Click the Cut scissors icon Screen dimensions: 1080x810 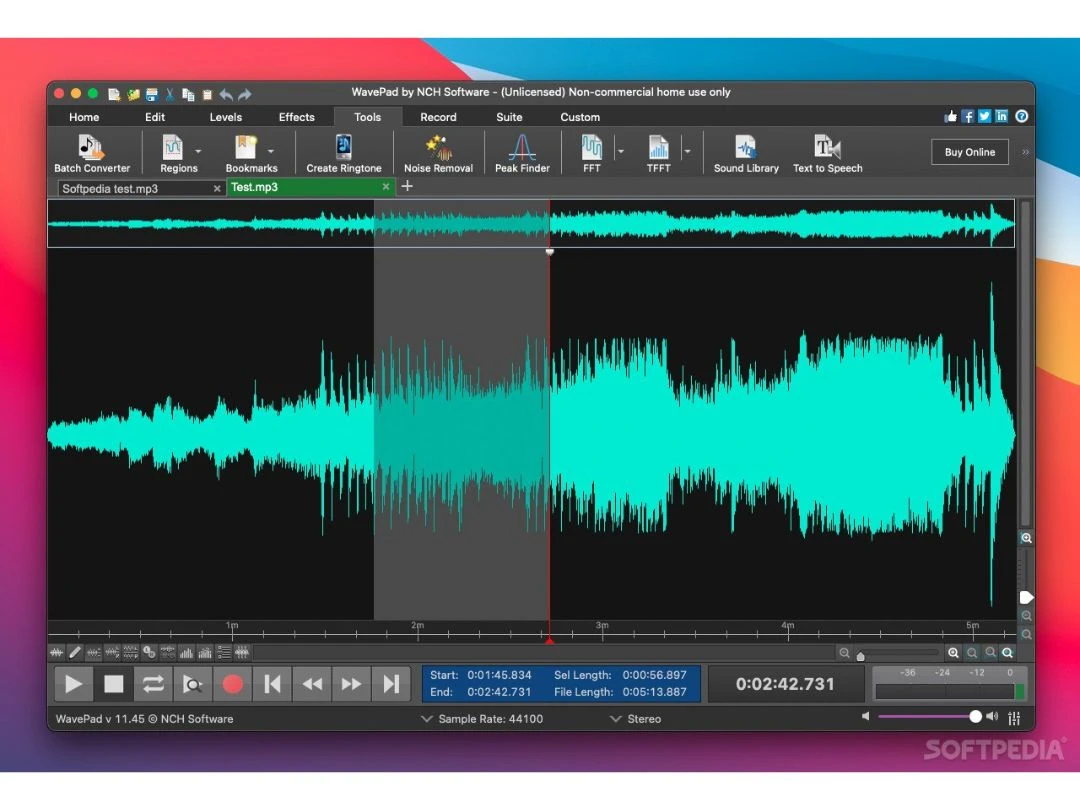(169, 94)
